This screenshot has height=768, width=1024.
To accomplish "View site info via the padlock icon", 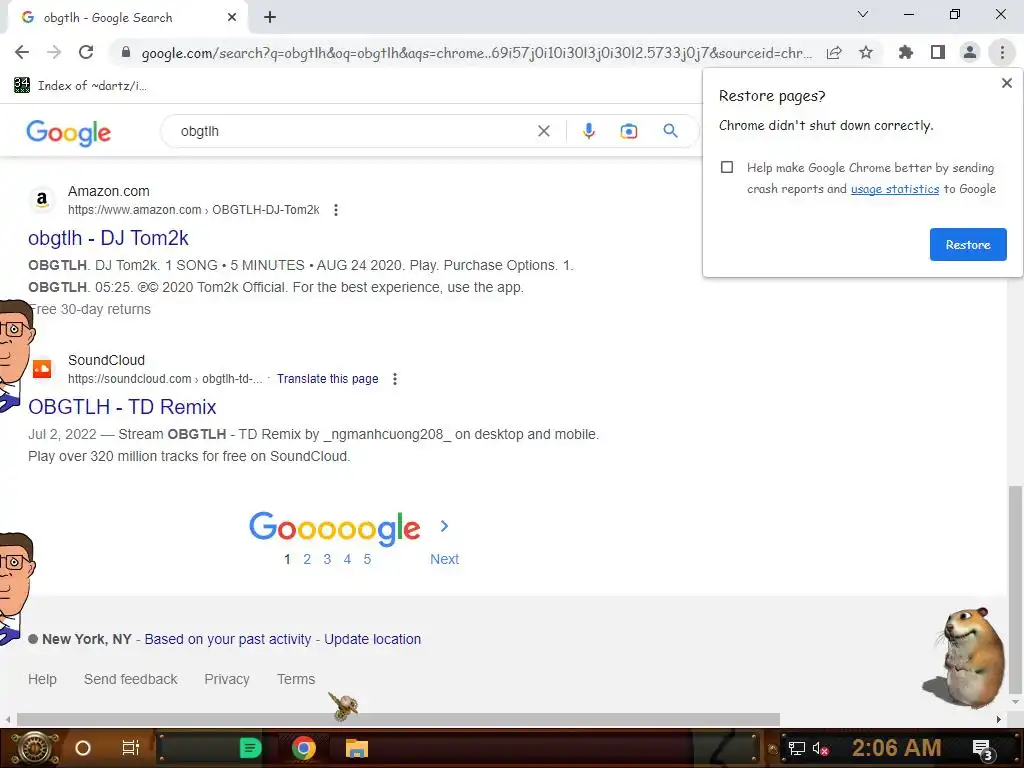I will point(126,52).
